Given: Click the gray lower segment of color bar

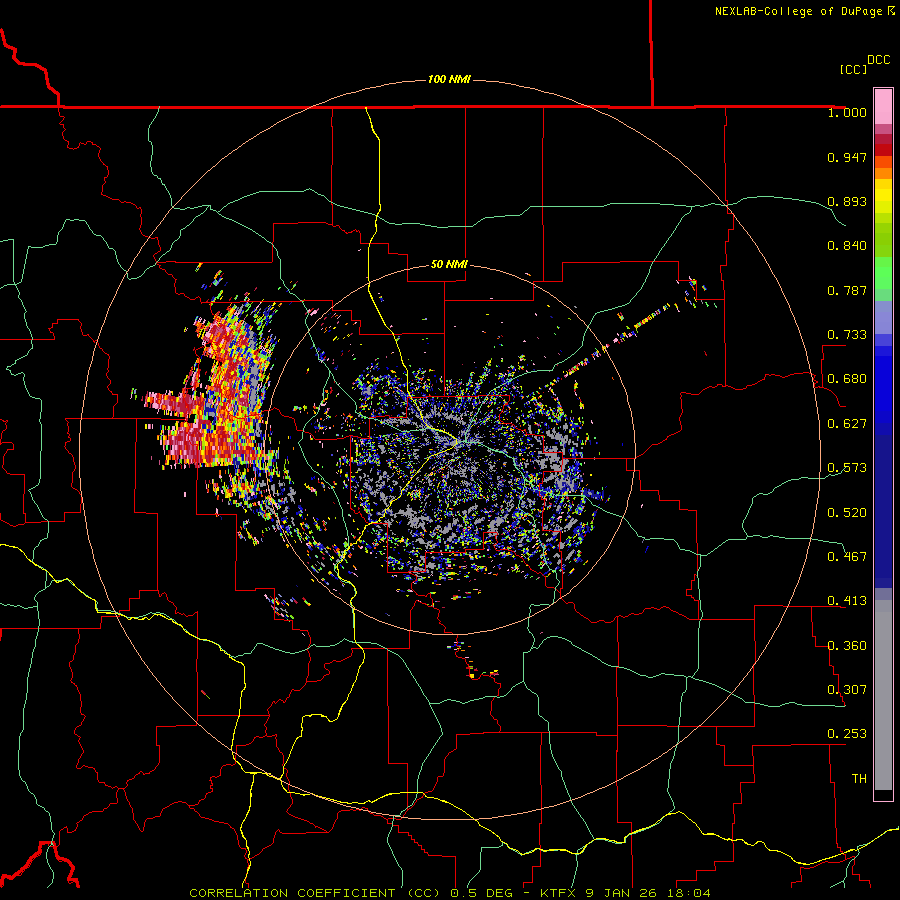Looking at the screenshot, I should [x=883, y=695].
